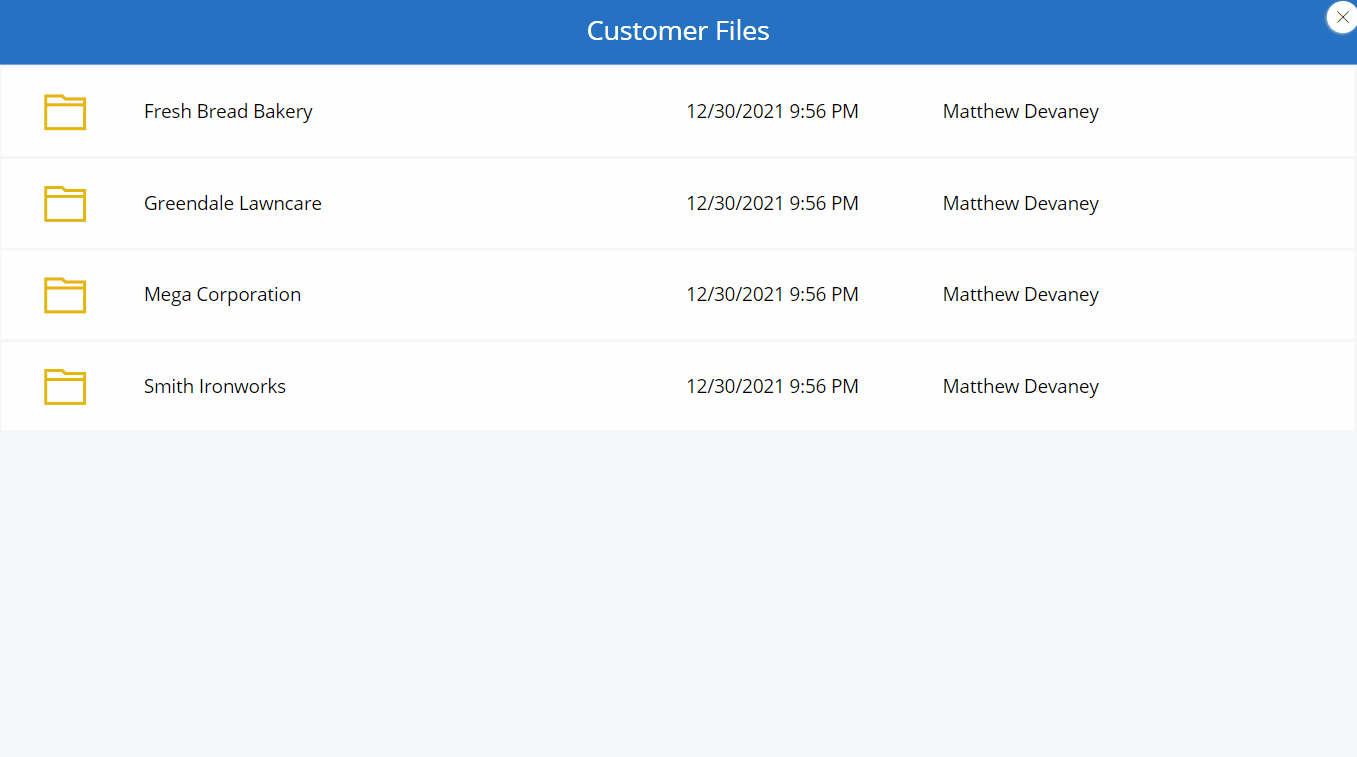The width and height of the screenshot is (1357, 757).
Task: Click the Mega Corporation owner name
Action: click(x=1020, y=295)
